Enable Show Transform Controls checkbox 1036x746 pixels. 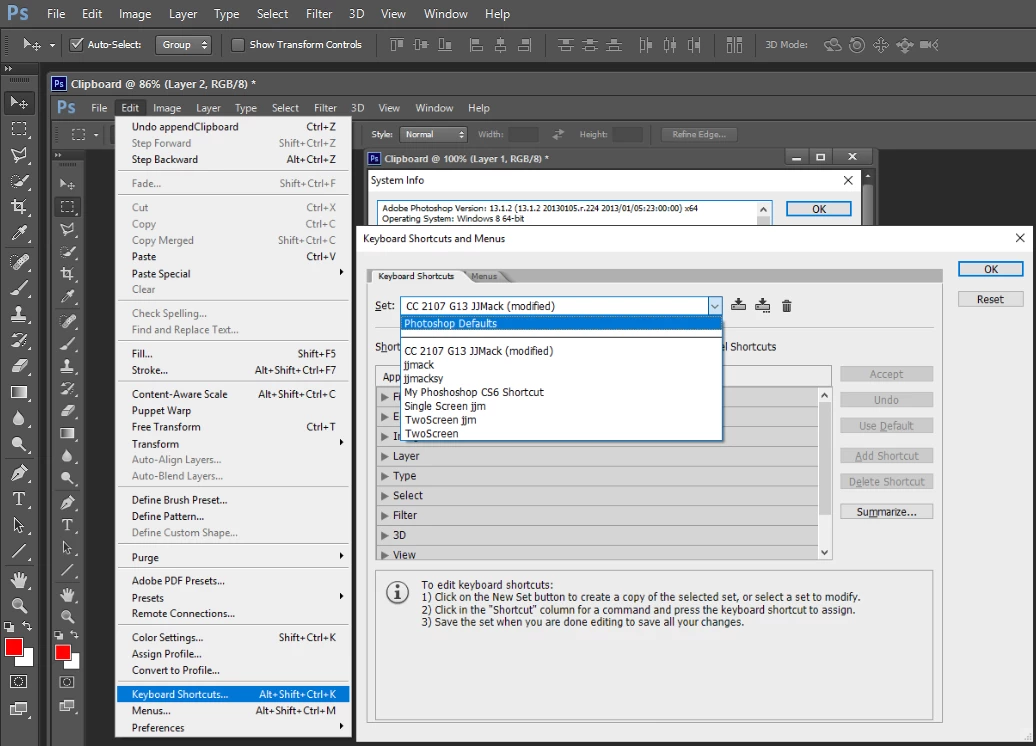pyautogui.click(x=237, y=44)
